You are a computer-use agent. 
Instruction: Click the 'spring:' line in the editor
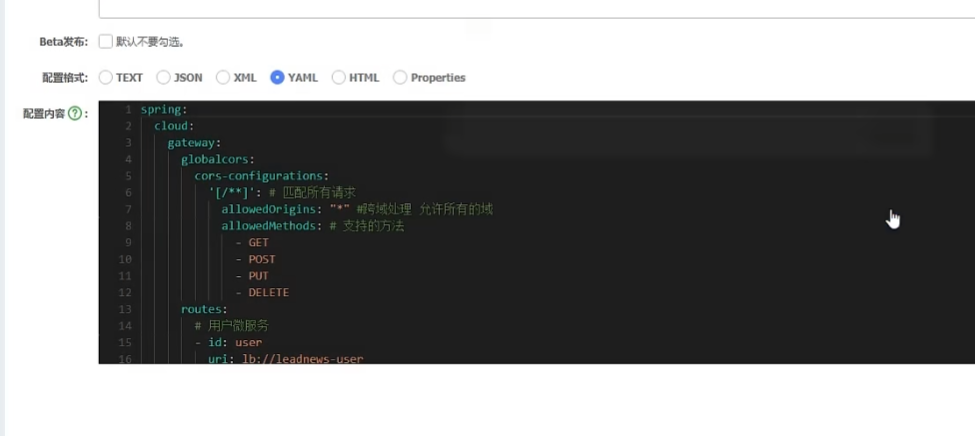coord(164,109)
